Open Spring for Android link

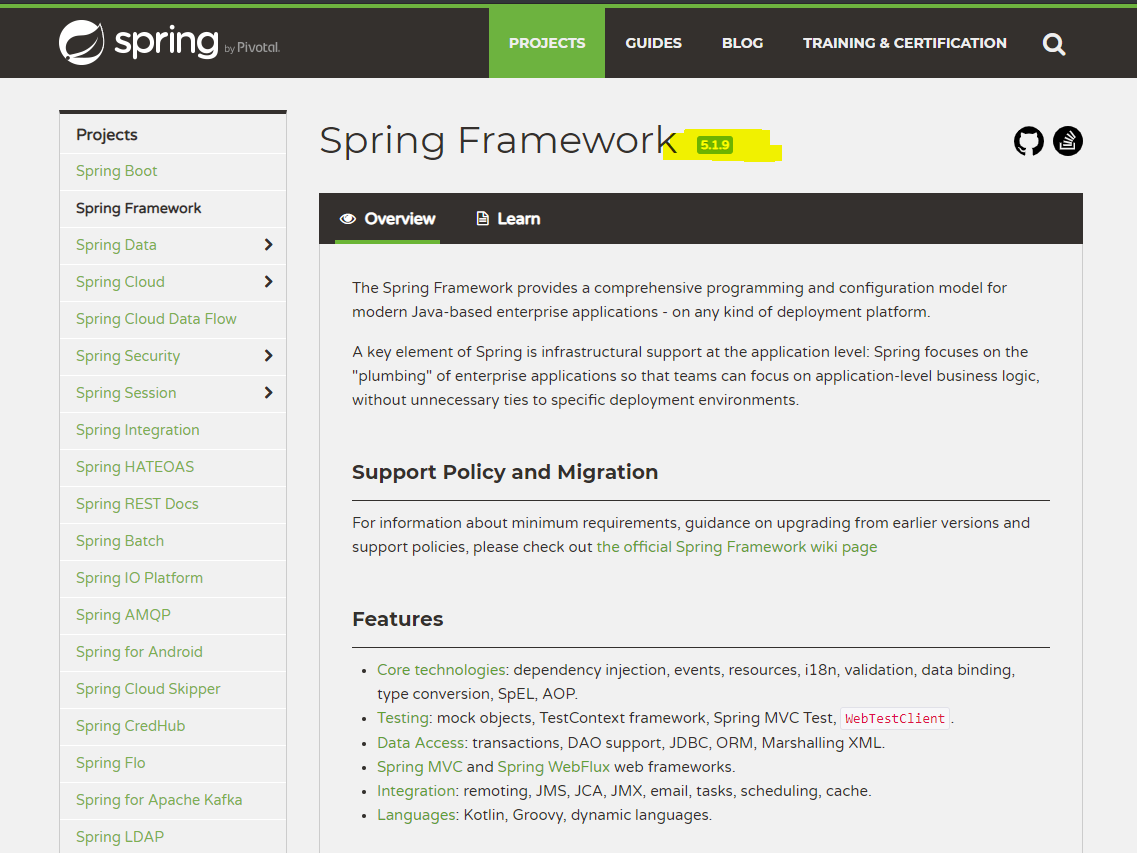139,652
